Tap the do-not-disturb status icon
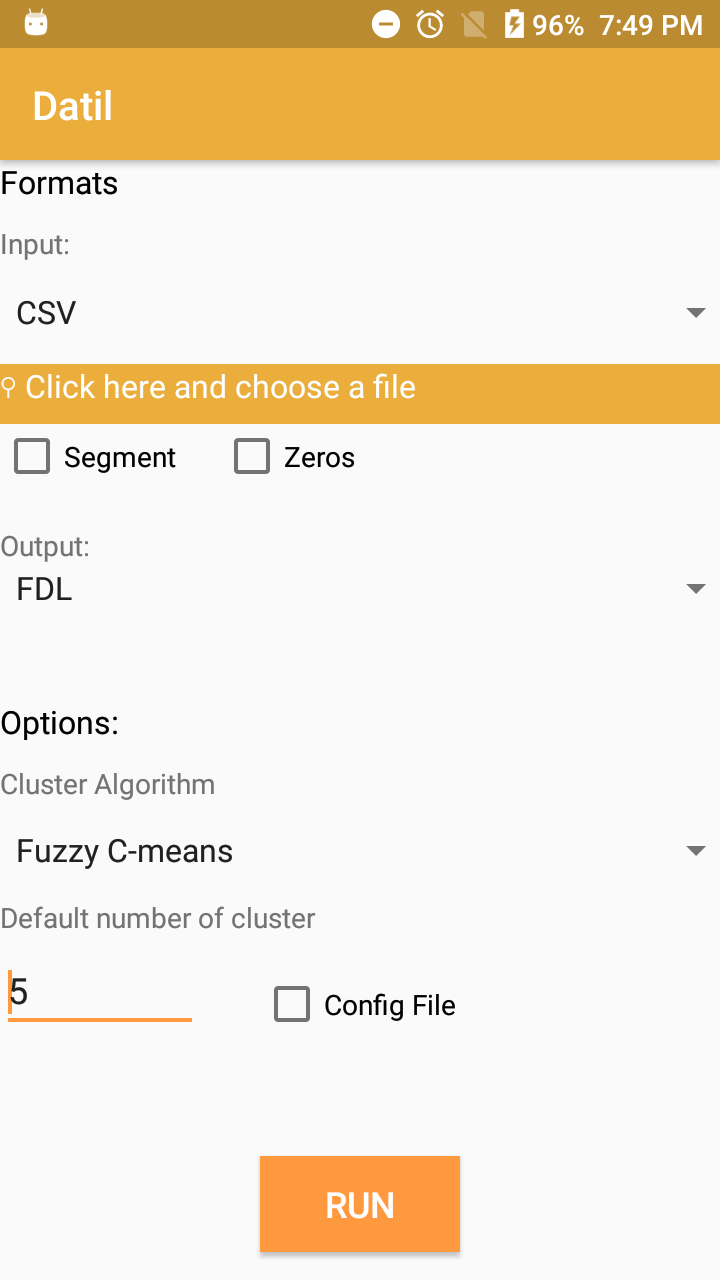The image size is (720, 1280). 386,24
